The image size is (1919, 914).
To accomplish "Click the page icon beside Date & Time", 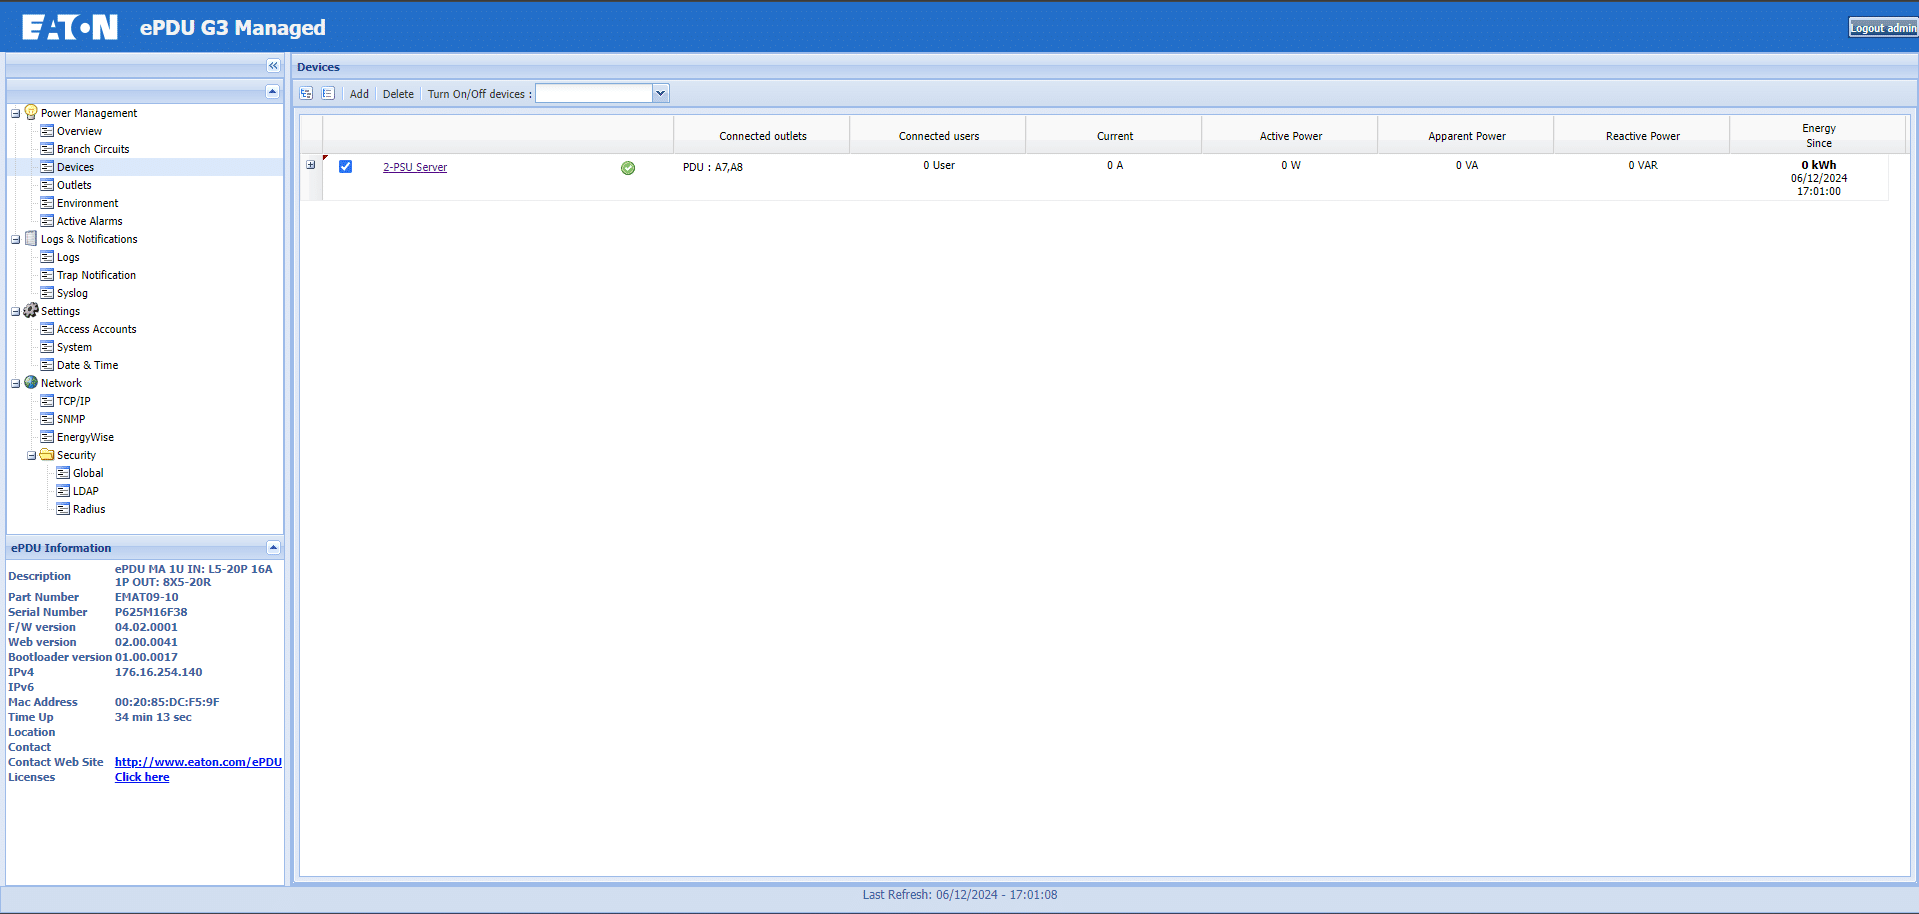I will [47, 365].
